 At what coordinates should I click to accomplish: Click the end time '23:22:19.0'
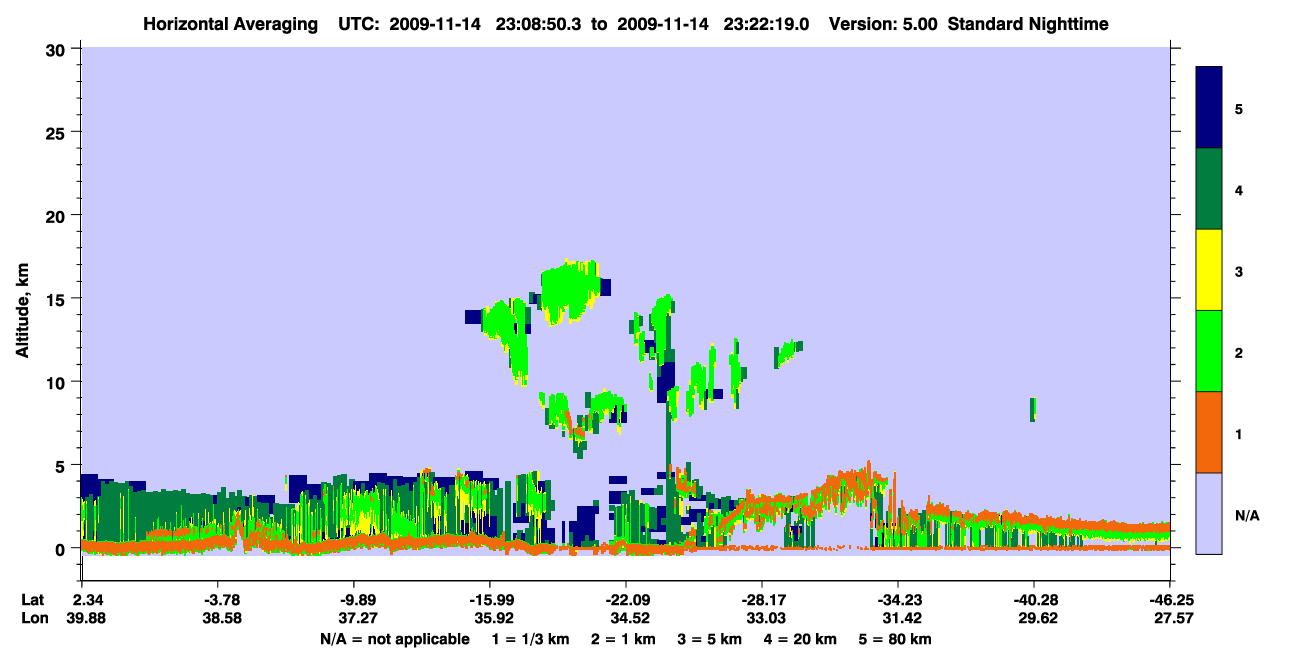coord(768,23)
